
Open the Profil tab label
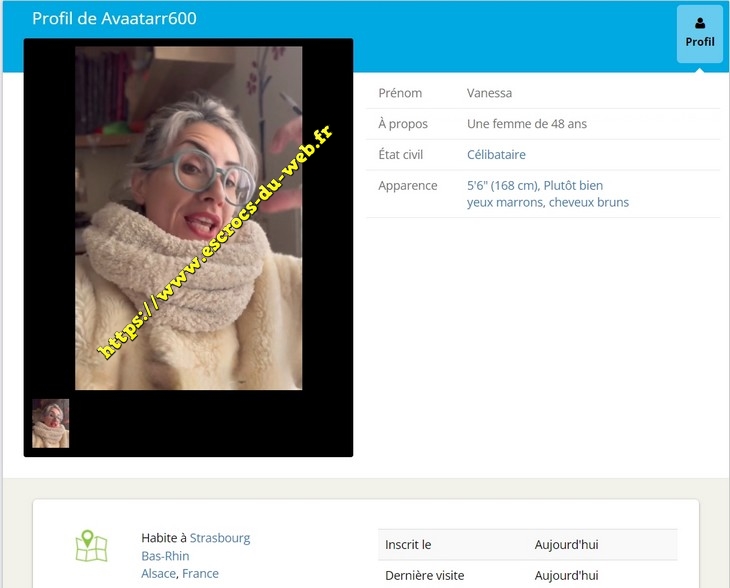[x=699, y=42]
